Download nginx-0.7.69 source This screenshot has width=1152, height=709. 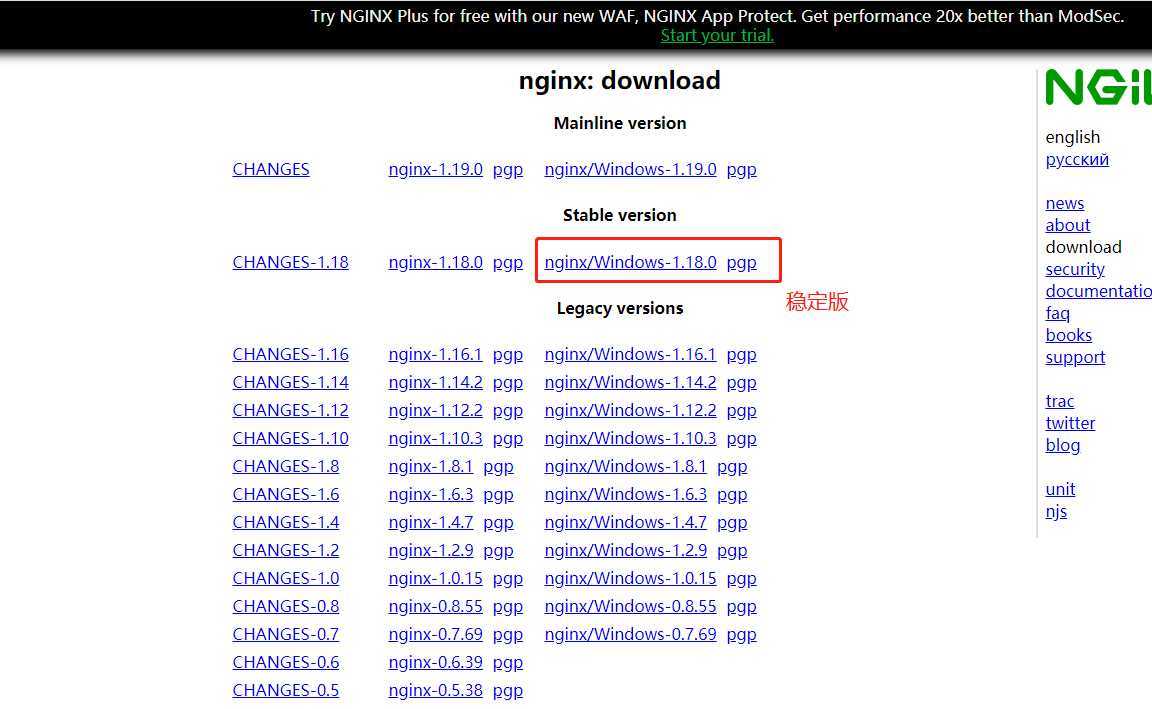tap(436, 634)
